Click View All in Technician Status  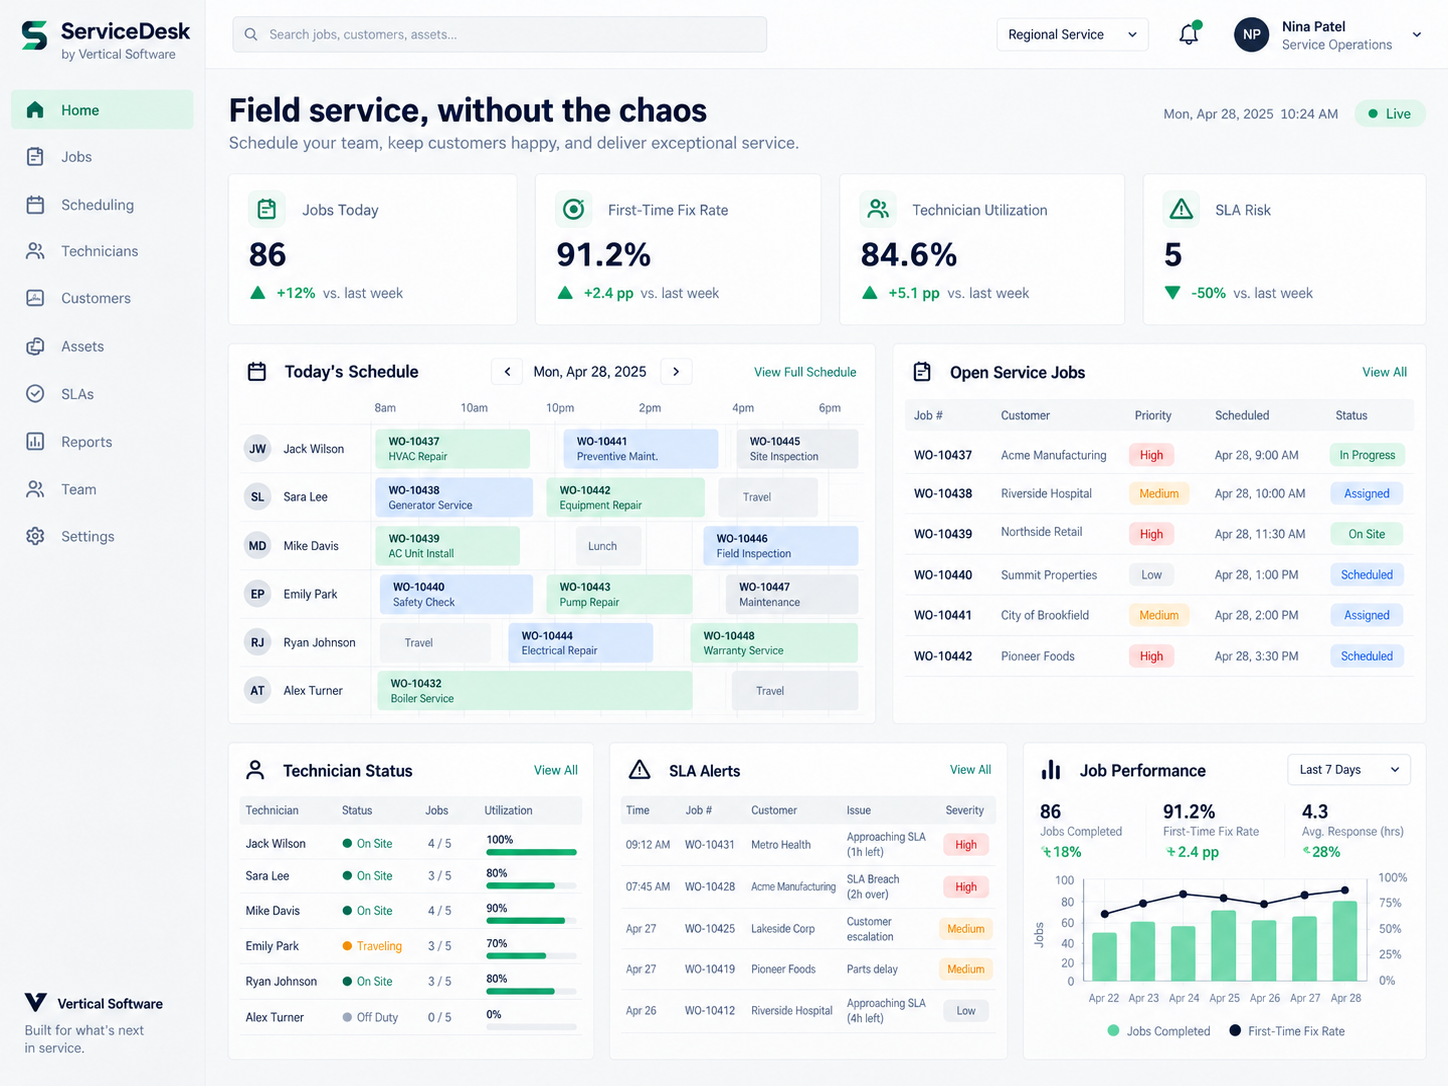click(556, 770)
